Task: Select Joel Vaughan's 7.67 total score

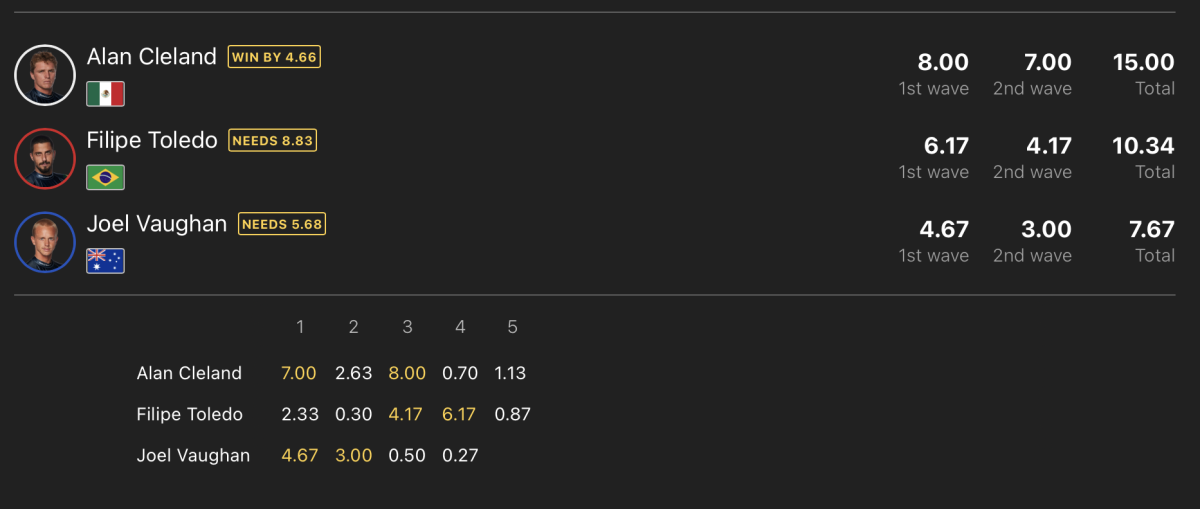Action: click(1152, 229)
